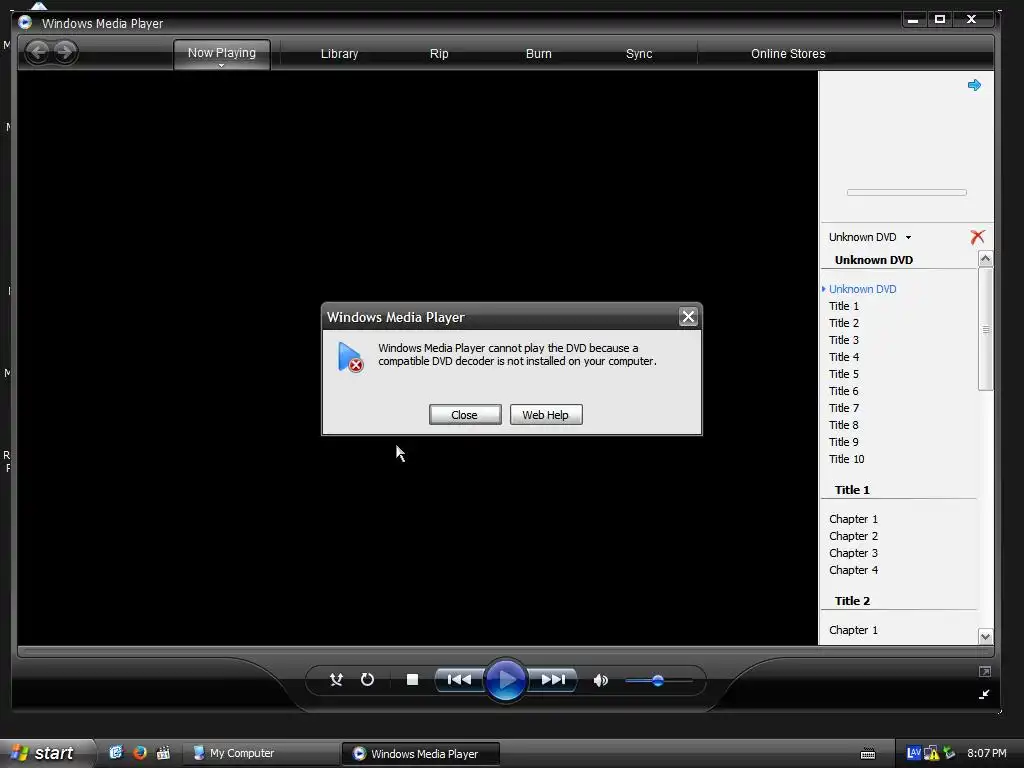
Task: Select the highlighted Unknown DVD playlist entry
Action: coord(862,289)
